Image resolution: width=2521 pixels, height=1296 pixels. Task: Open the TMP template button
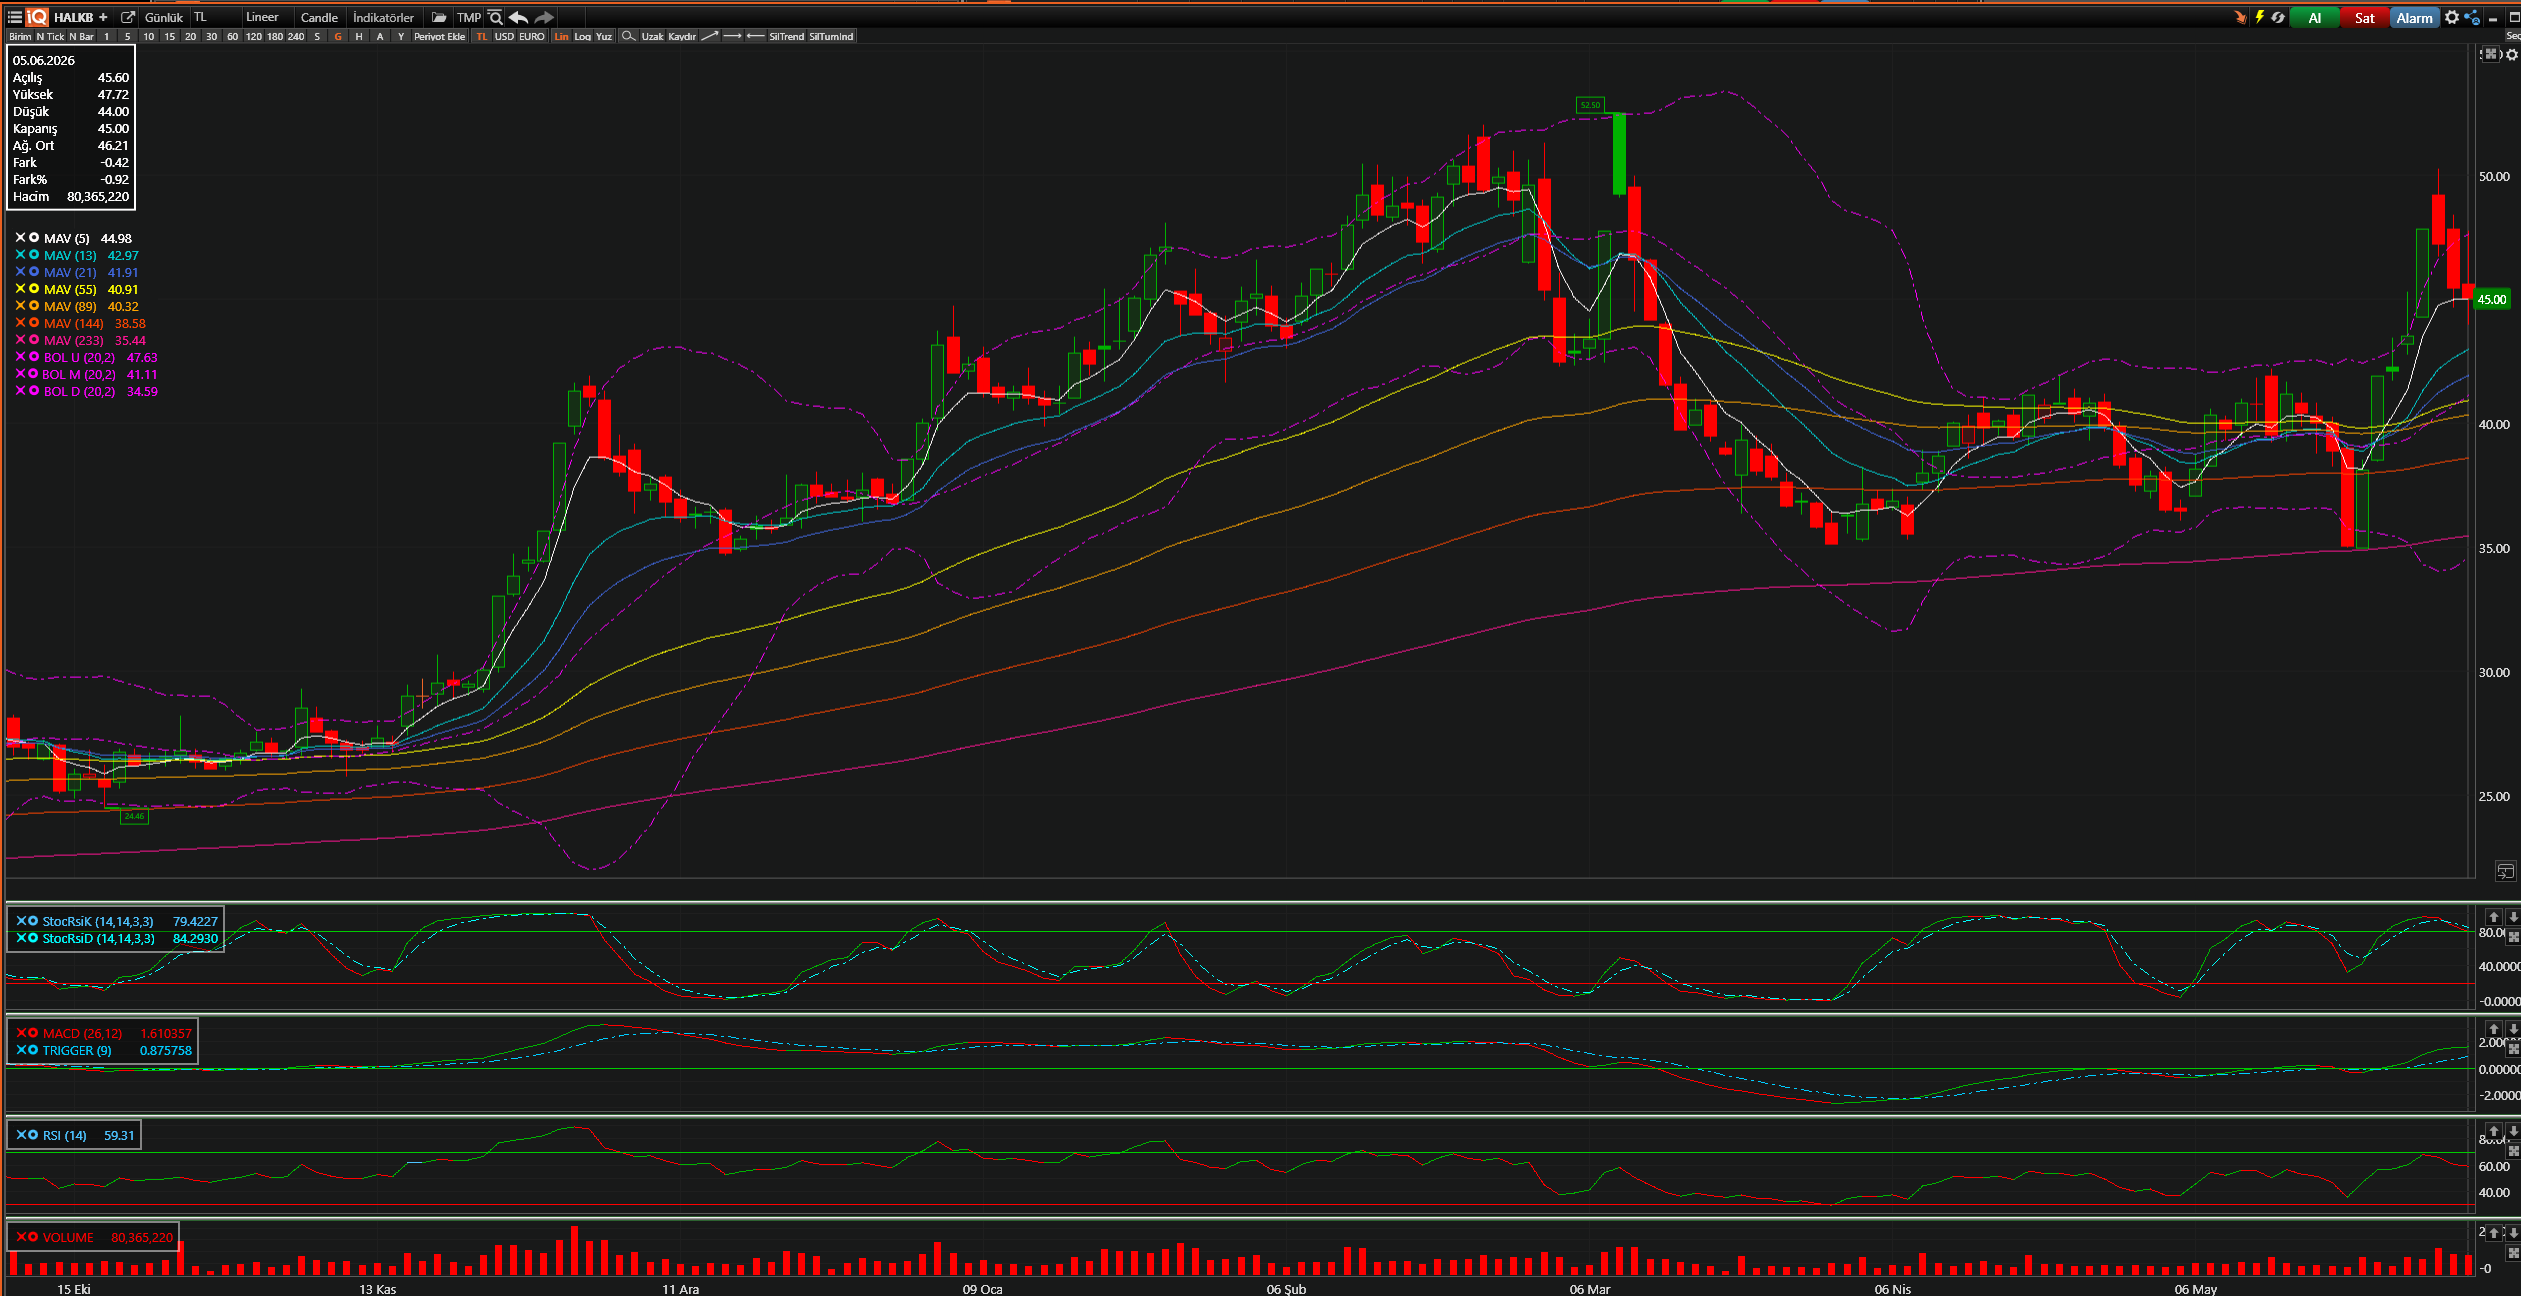tap(469, 17)
